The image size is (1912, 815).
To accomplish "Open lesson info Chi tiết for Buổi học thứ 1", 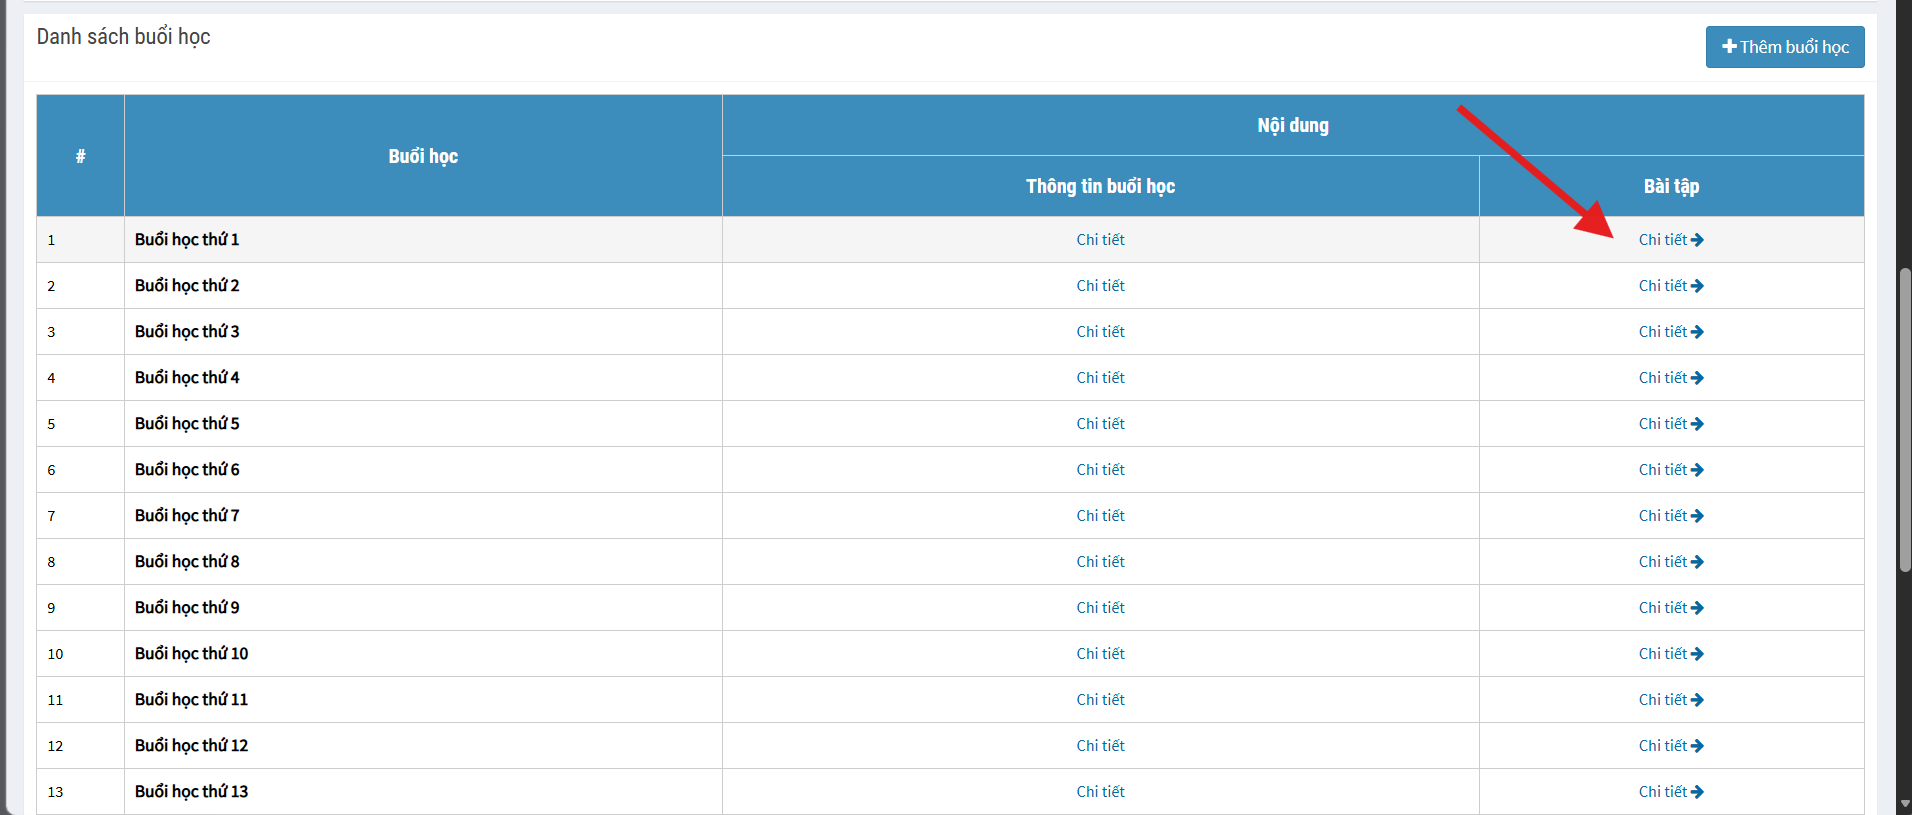I will click(1100, 240).
